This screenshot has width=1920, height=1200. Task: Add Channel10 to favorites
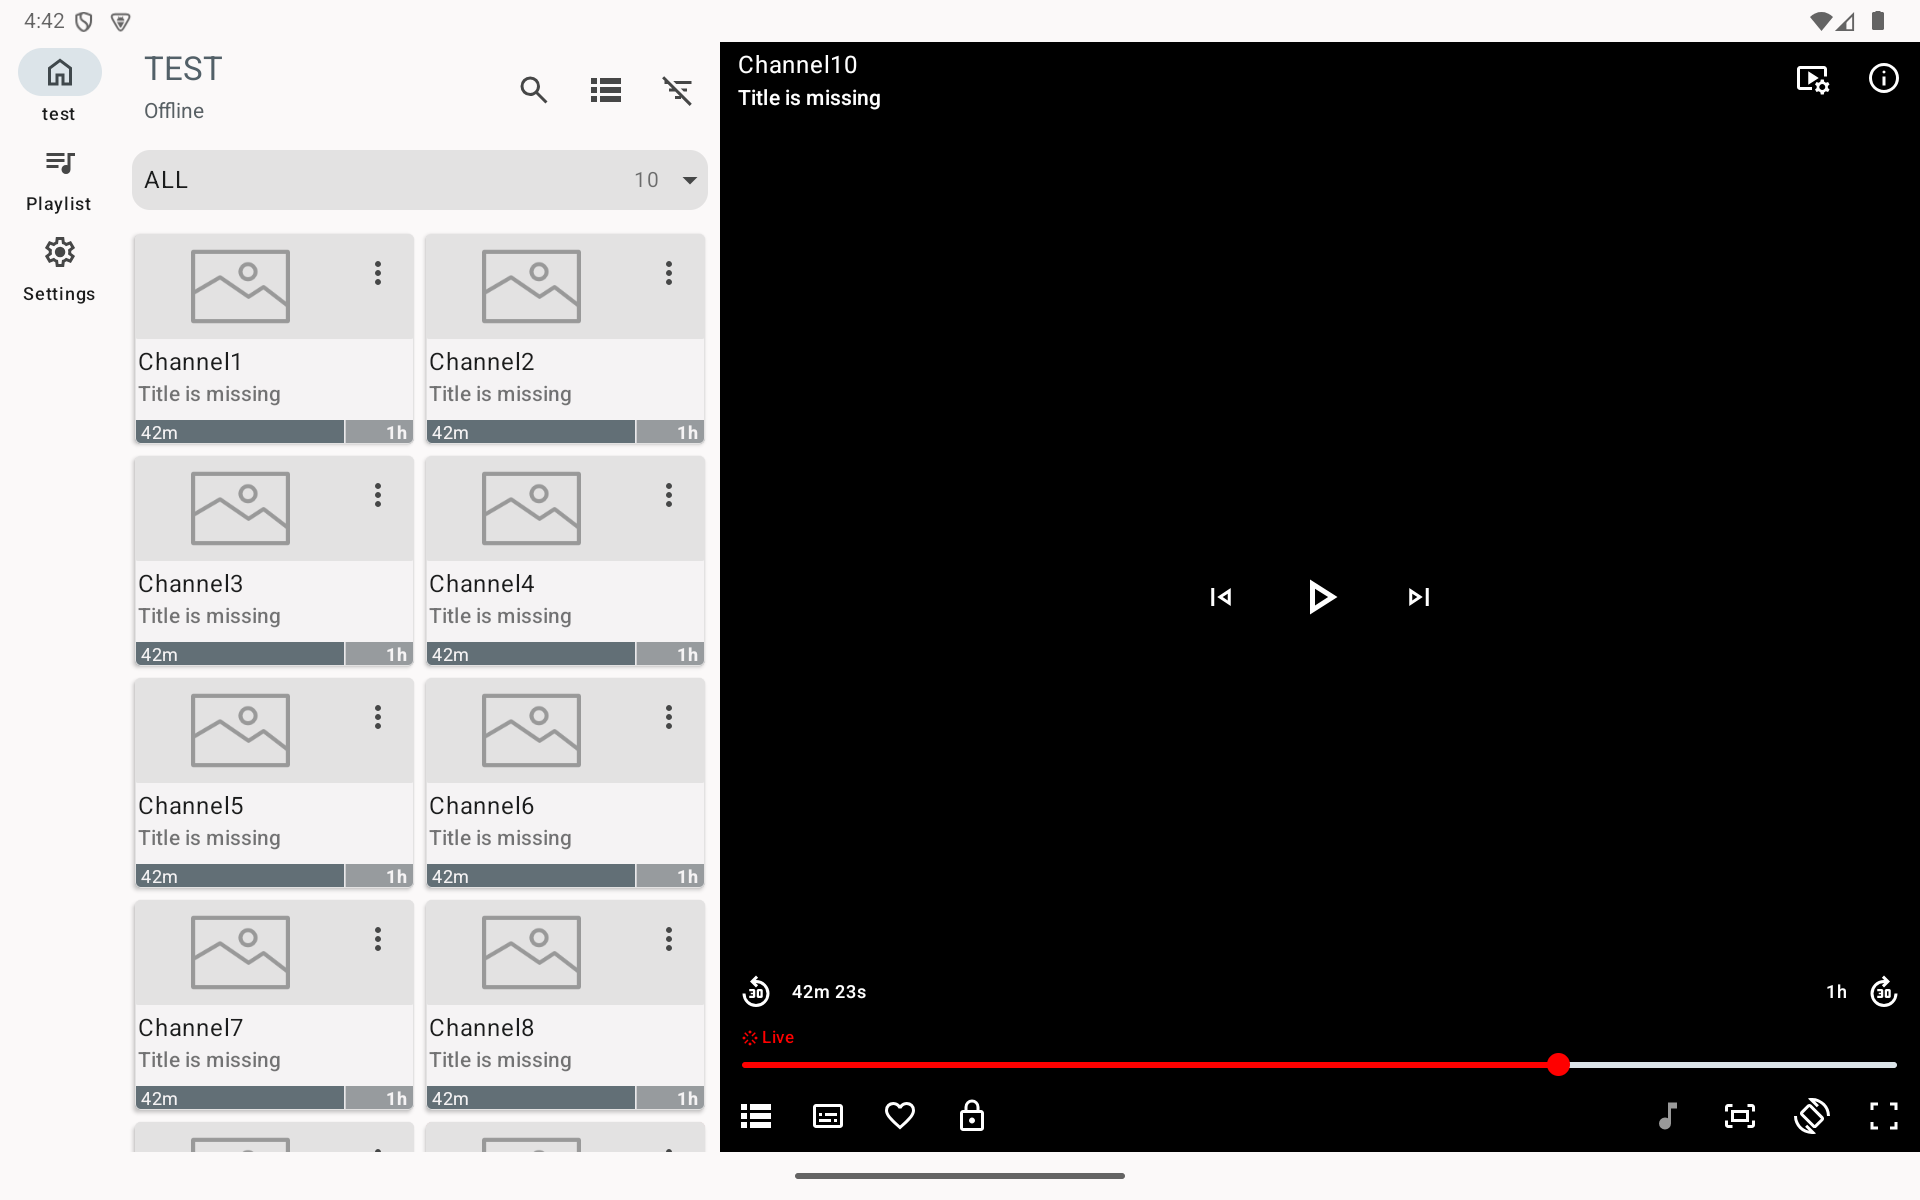point(899,1116)
